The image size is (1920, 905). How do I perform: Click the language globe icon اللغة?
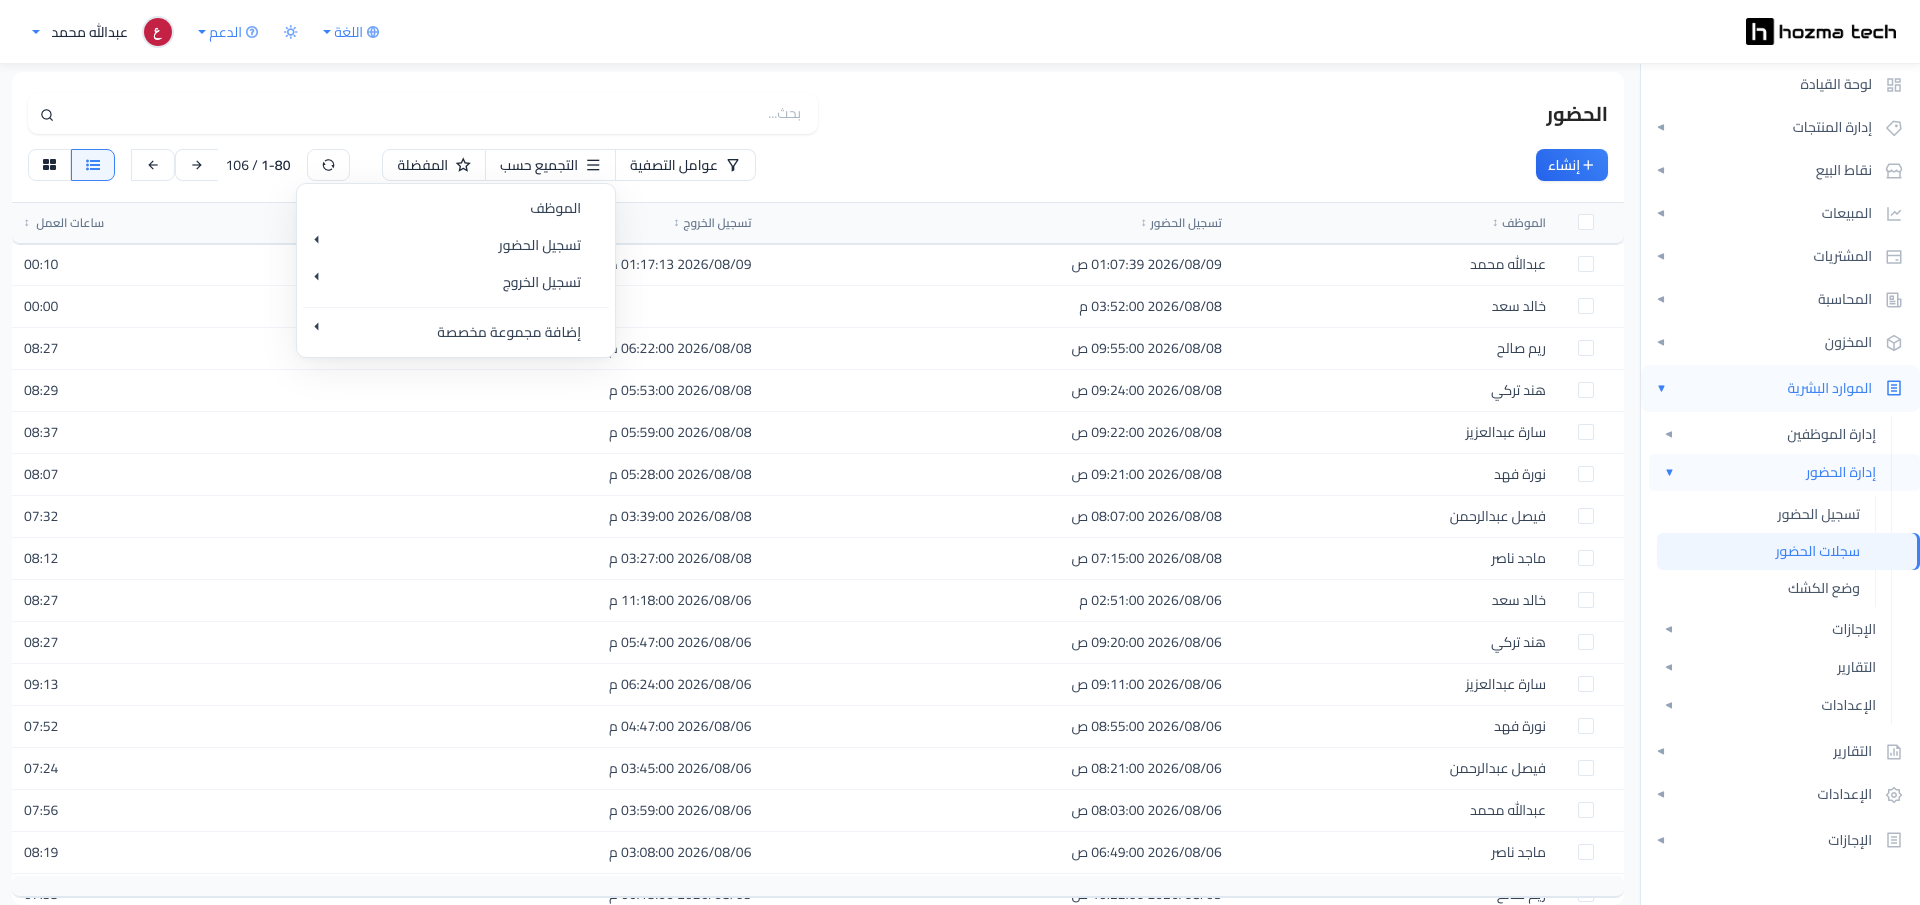(x=373, y=32)
